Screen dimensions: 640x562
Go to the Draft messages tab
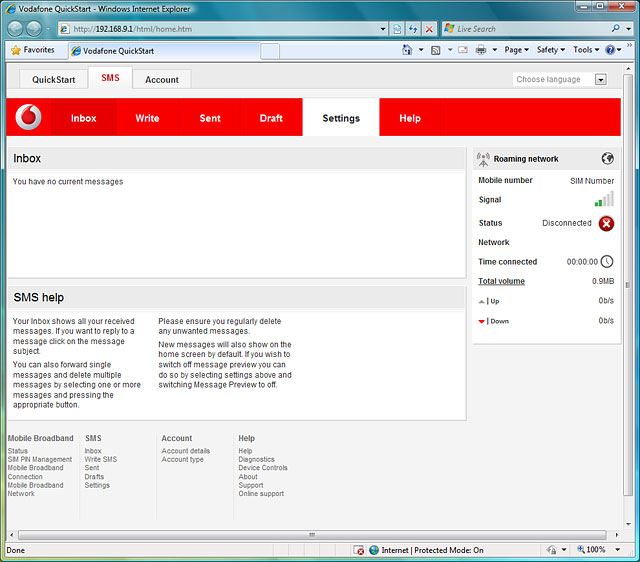click(271, 118)
